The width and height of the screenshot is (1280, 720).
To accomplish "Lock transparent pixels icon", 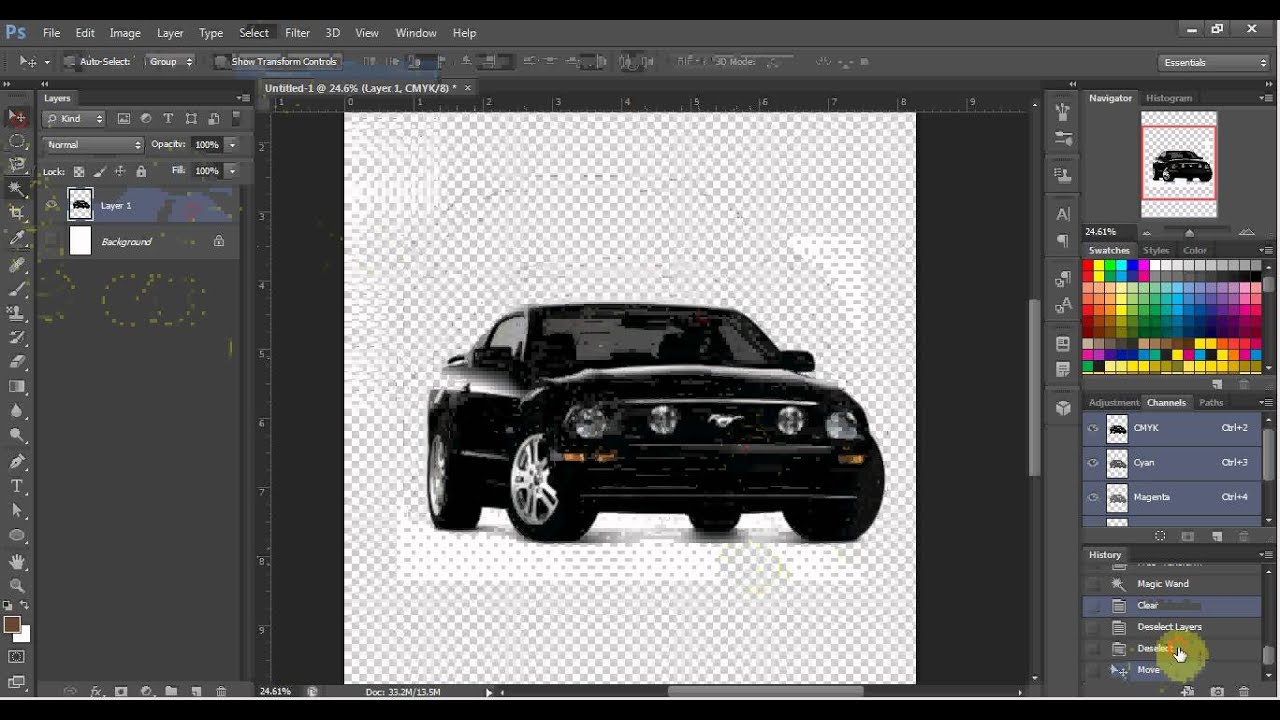I will [x=79, y=172].
